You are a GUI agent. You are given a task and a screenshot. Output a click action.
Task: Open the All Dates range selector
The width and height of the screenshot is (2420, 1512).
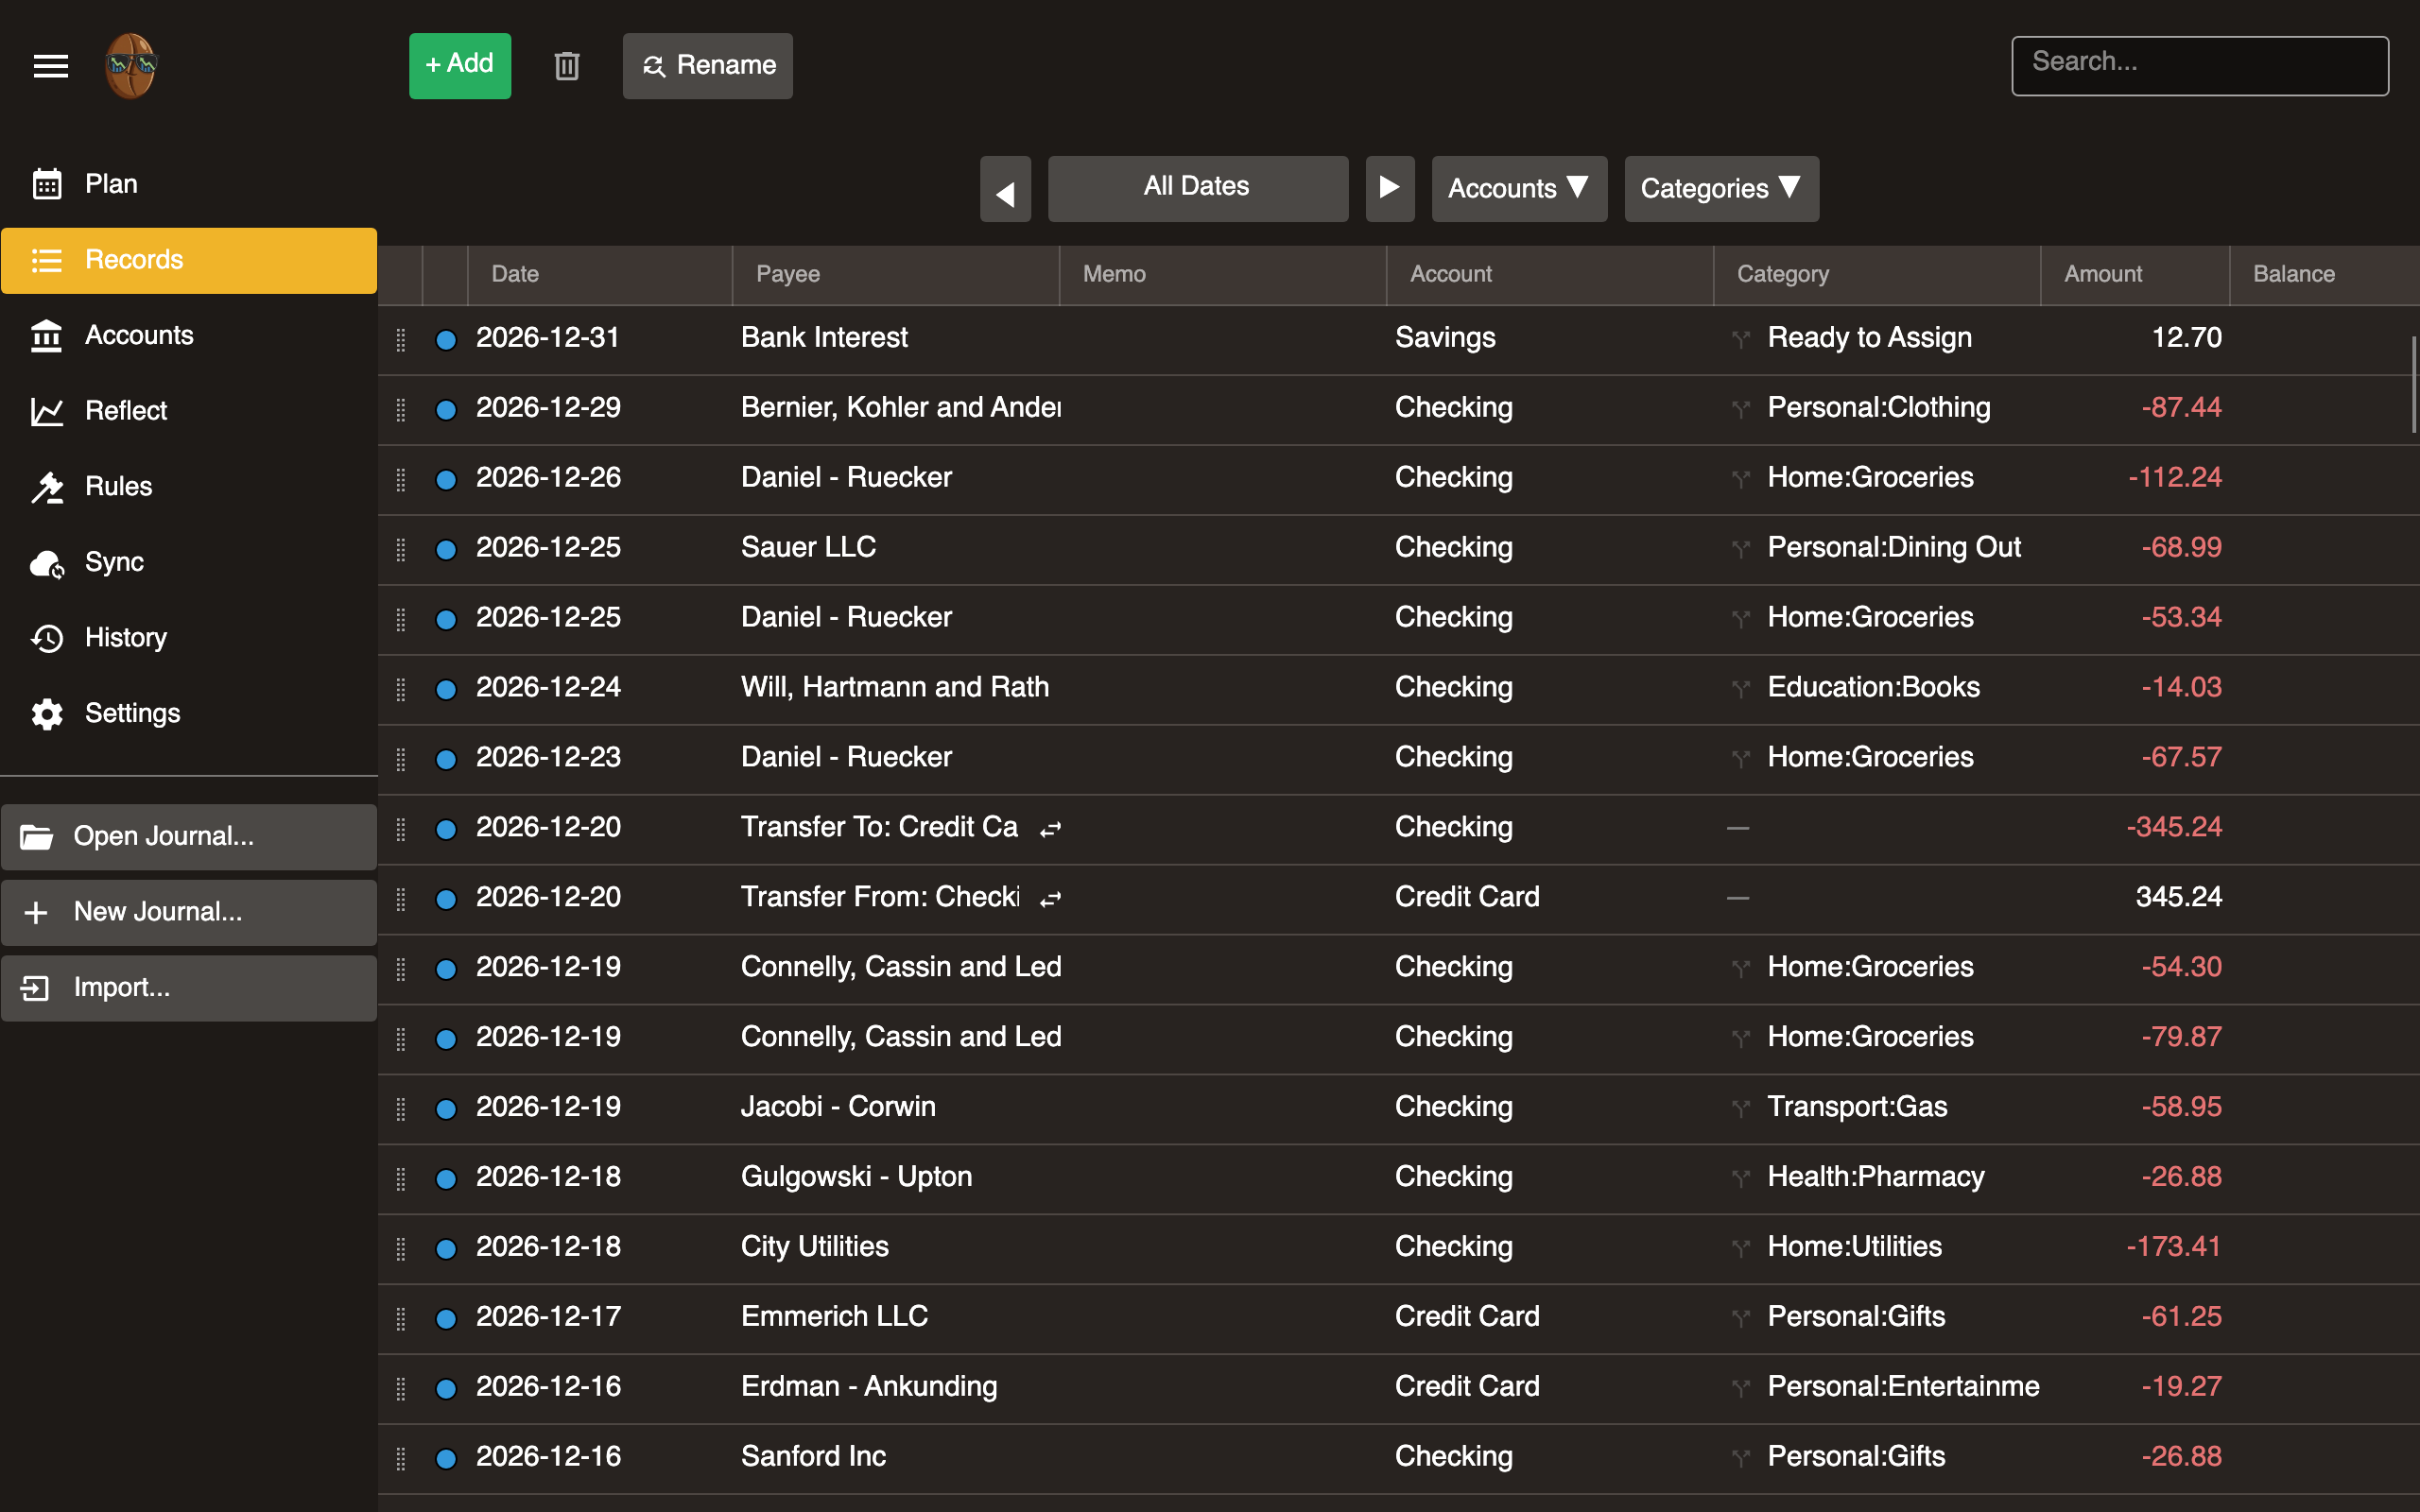[x=1197, y=188]
